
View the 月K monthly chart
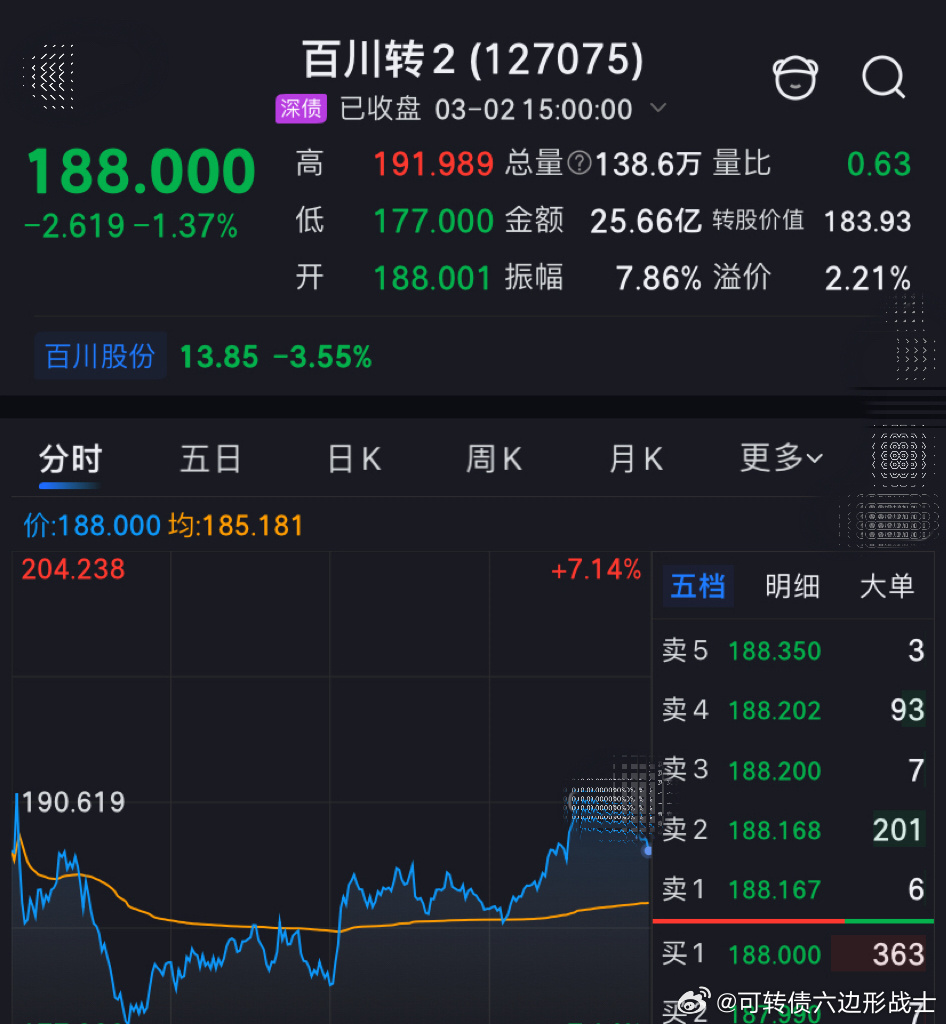635,459
